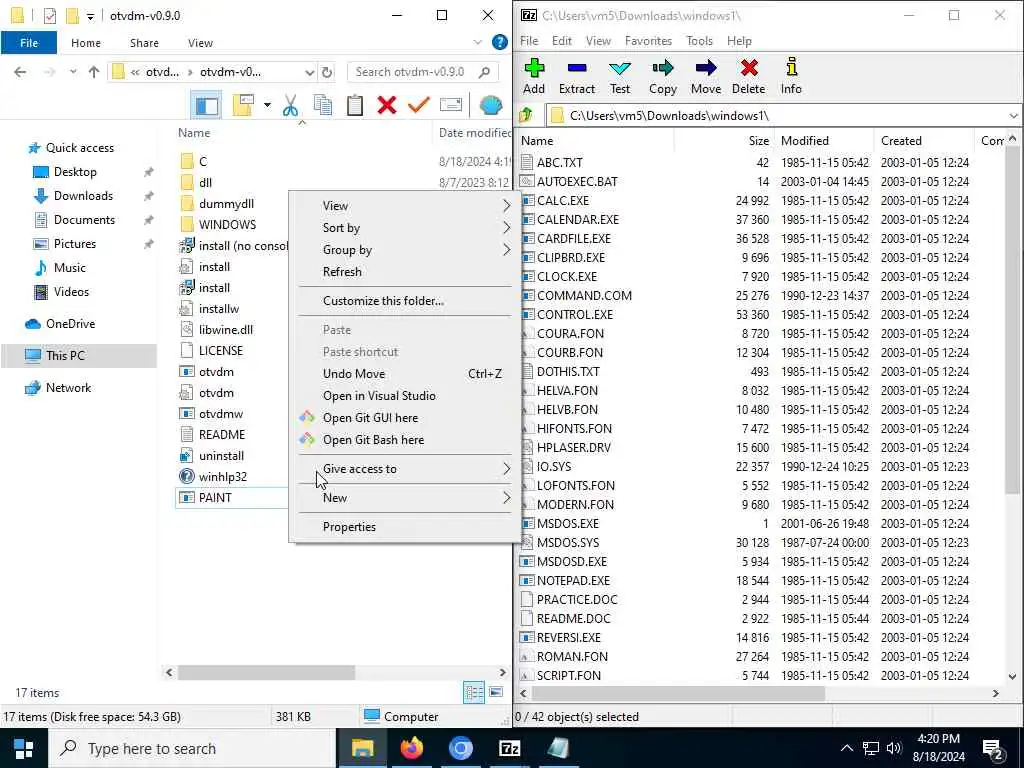
Task: Toggle the navigation pane icon in Explorer toolbar
Action: click(206, 105)
